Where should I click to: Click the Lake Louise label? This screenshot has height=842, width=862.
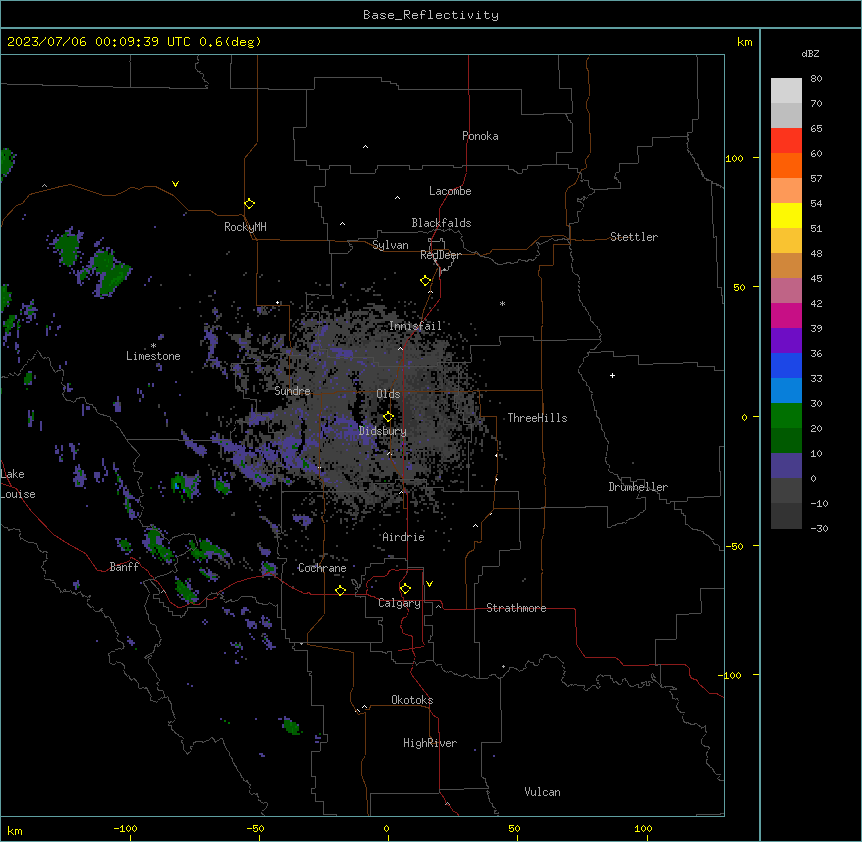(x=18, y=484)
